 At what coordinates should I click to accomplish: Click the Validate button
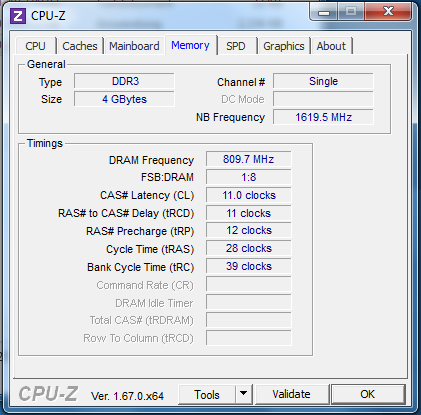[x=292, y=394]
